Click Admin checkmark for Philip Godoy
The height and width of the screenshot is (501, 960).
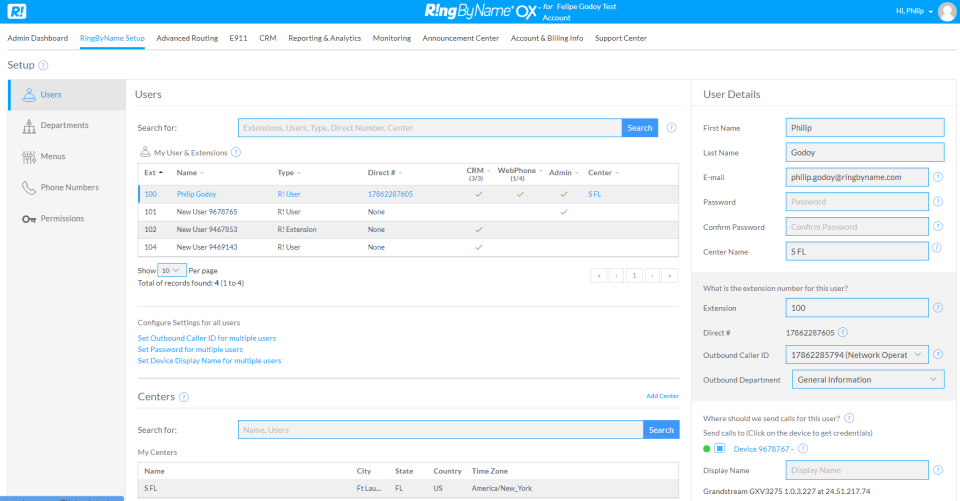click(563, 194)
